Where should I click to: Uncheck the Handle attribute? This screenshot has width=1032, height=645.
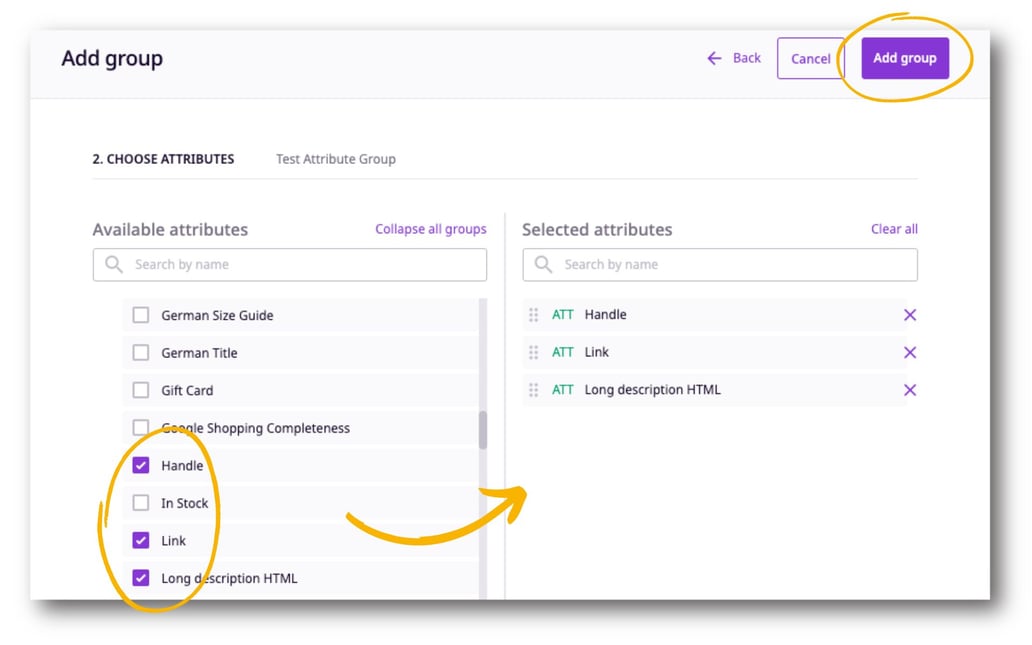(140, 465)
